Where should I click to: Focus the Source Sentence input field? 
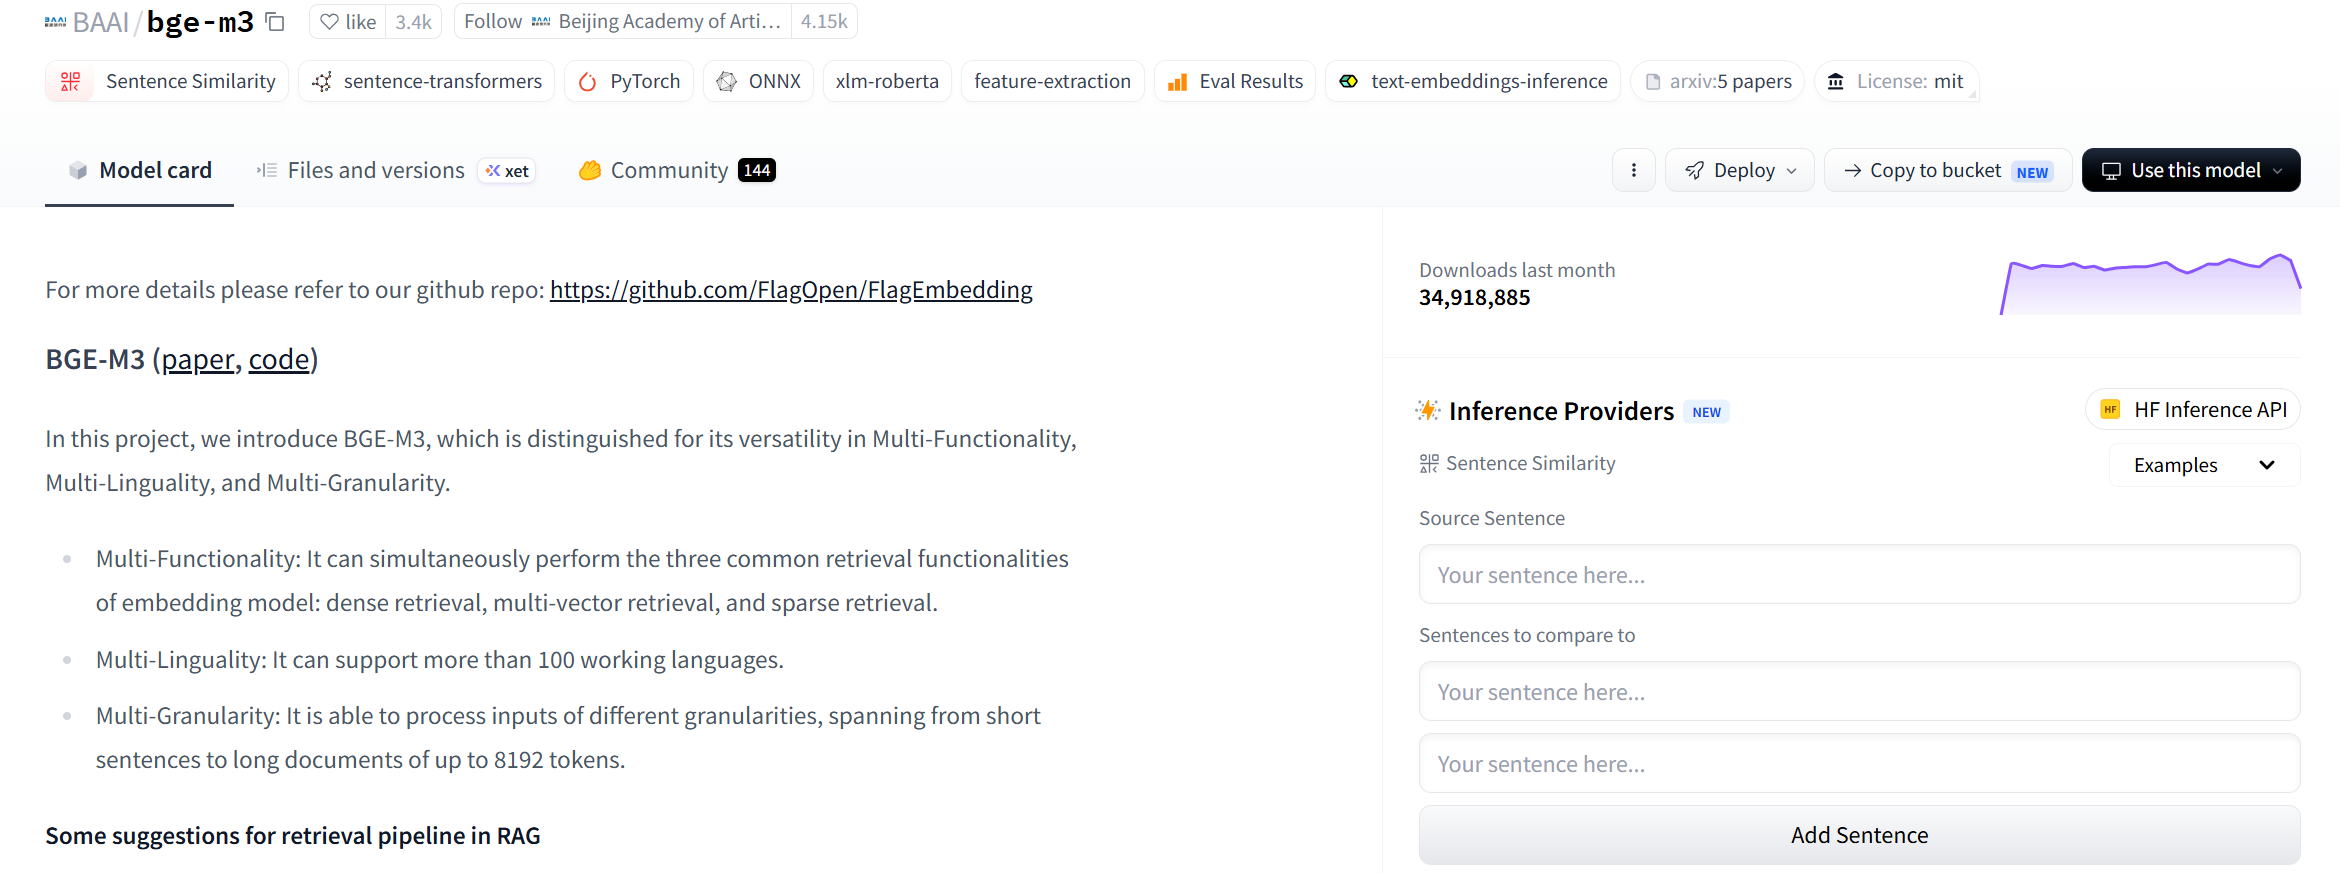1860,575
